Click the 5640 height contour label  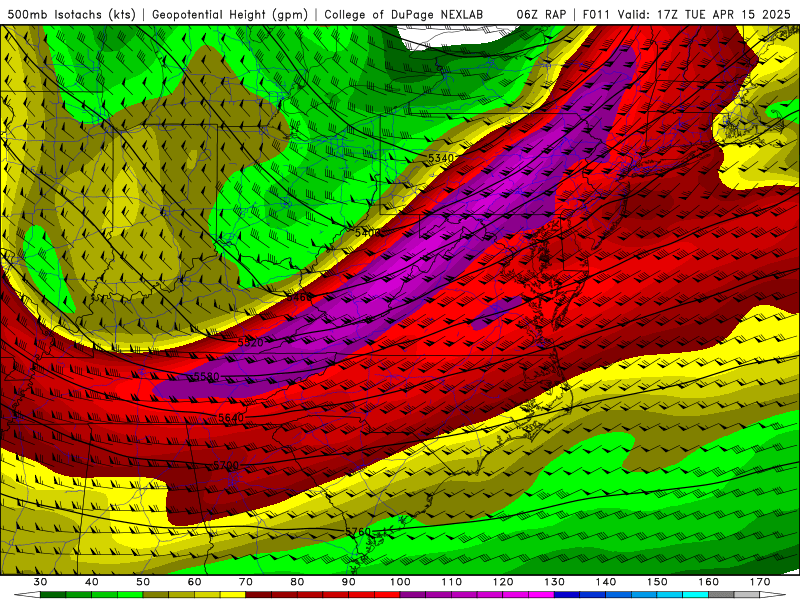[231, 418]
